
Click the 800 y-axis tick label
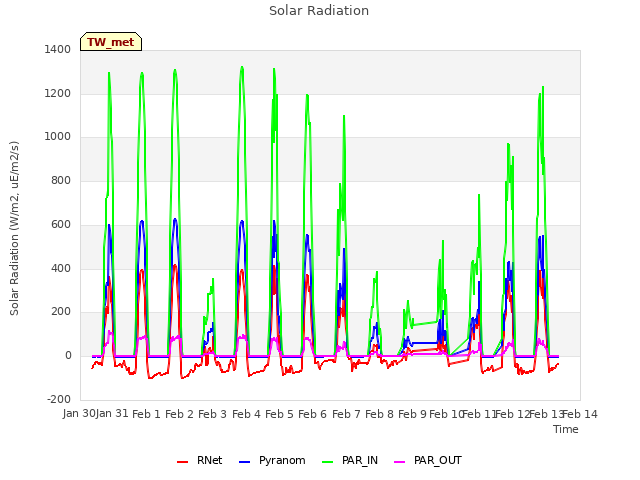pos(61,180)
